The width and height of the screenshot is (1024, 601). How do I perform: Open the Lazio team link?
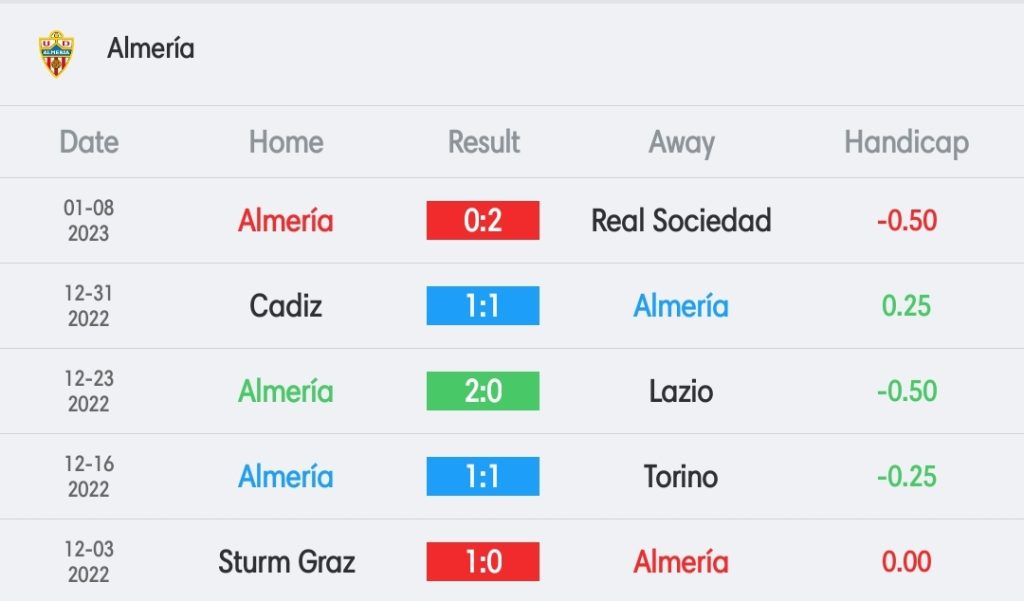(x=681, y=391)
